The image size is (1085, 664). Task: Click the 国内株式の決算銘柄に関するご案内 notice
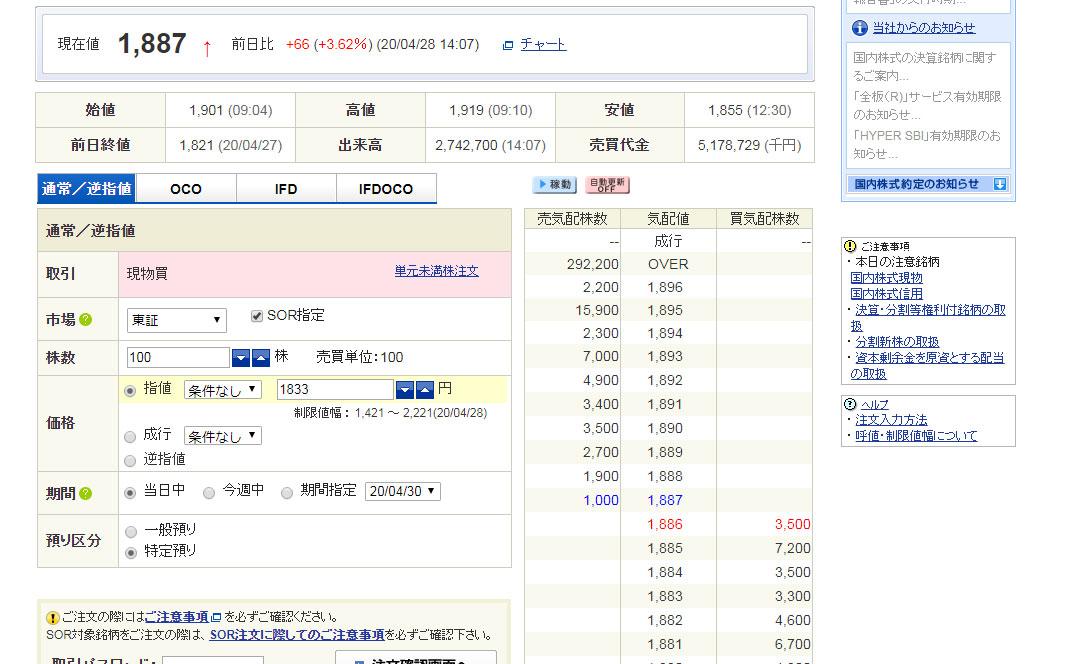point(924,66)
